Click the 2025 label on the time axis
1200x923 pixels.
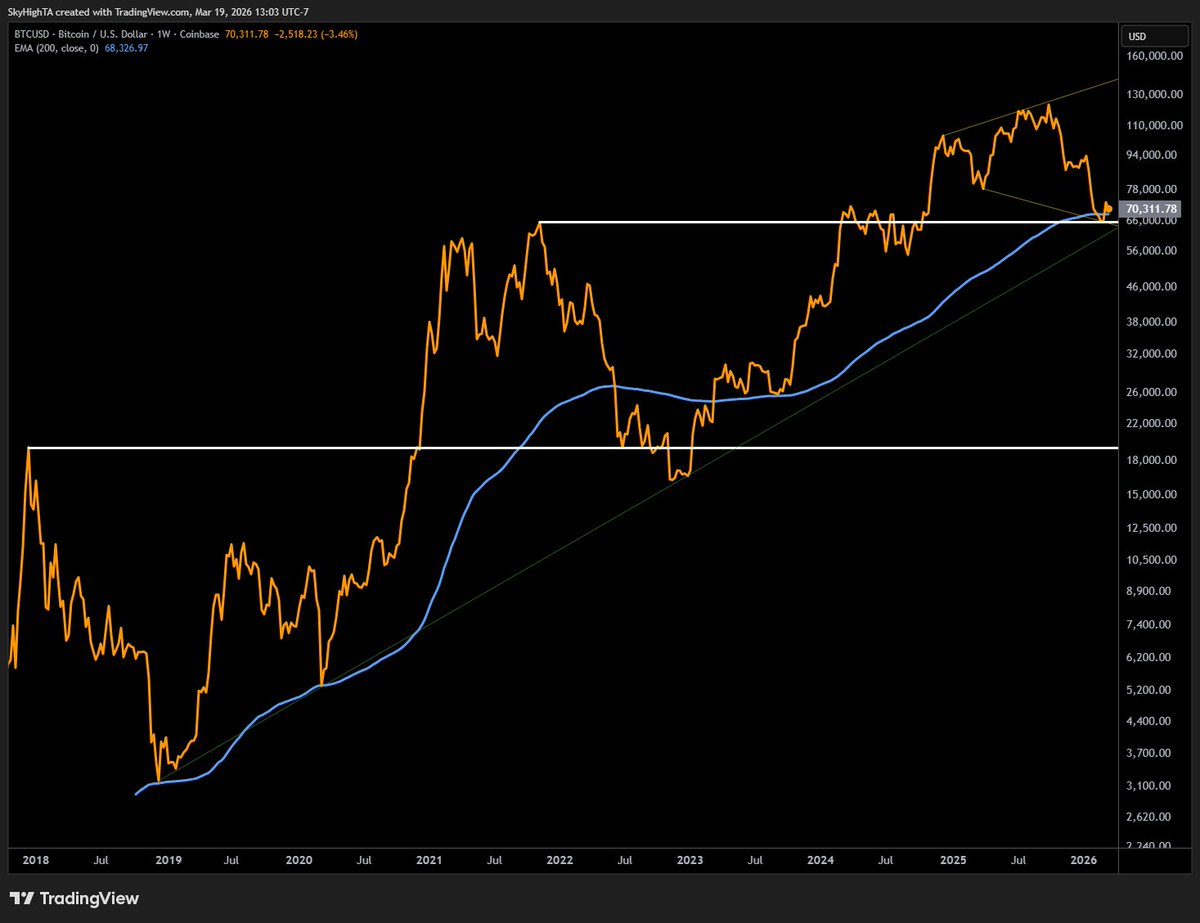[954, 860]
